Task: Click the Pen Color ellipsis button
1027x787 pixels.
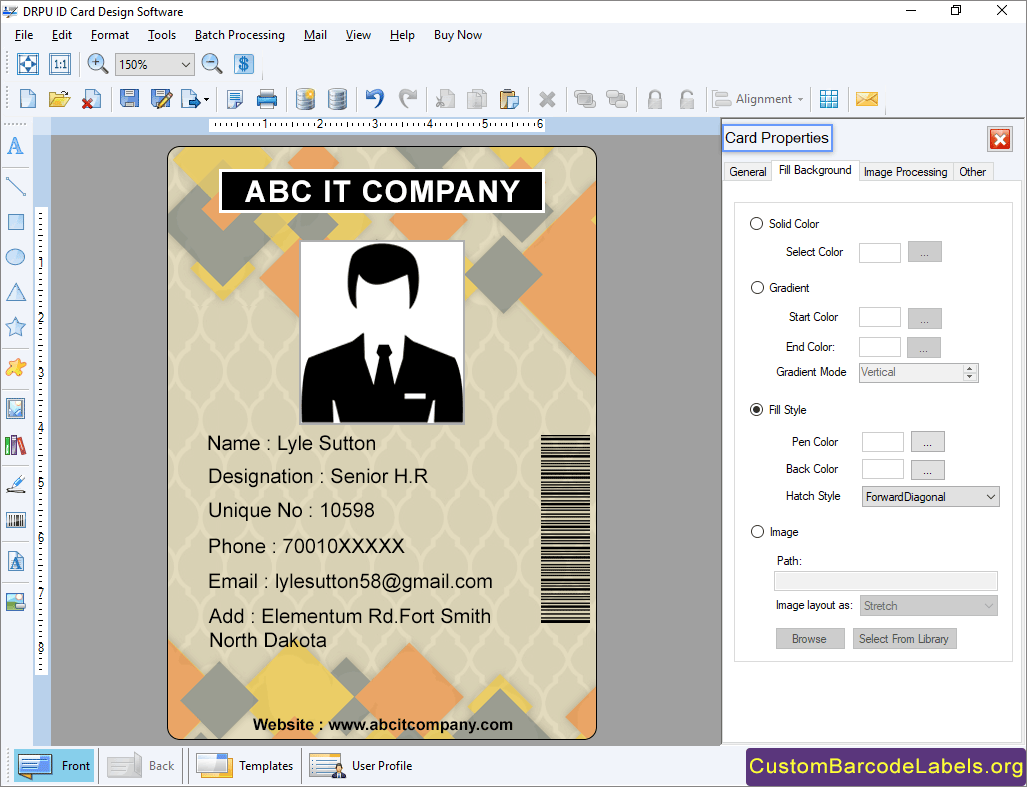Action: click(x=927, y=442)
